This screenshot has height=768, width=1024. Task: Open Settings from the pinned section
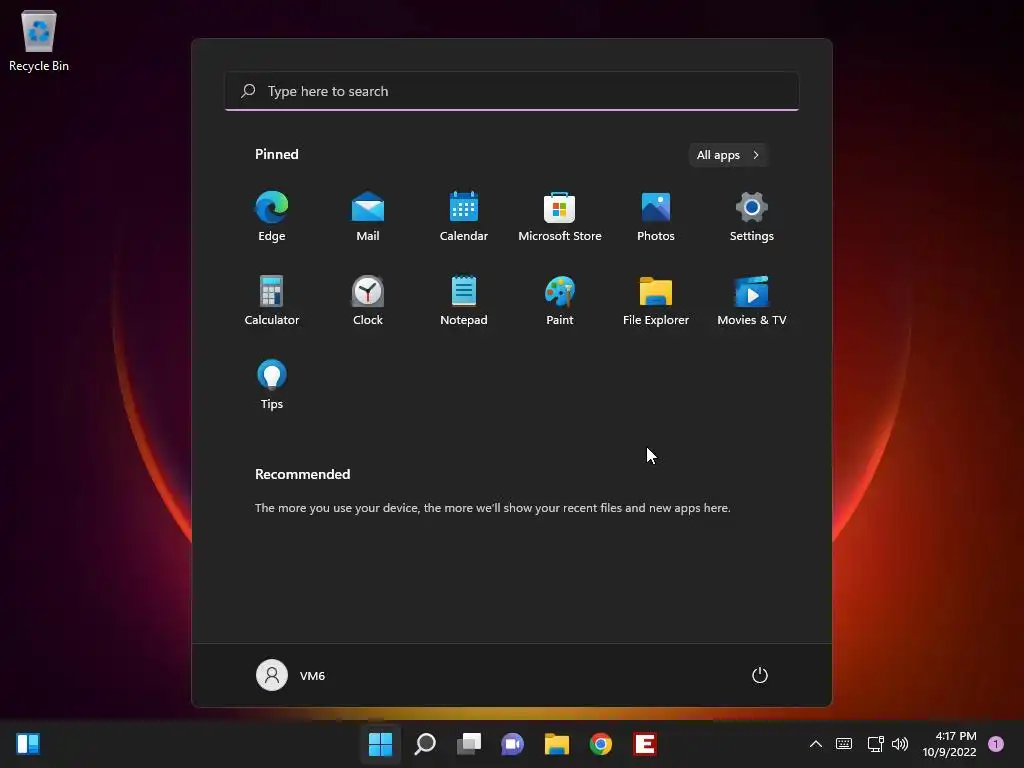coord(752,217)
